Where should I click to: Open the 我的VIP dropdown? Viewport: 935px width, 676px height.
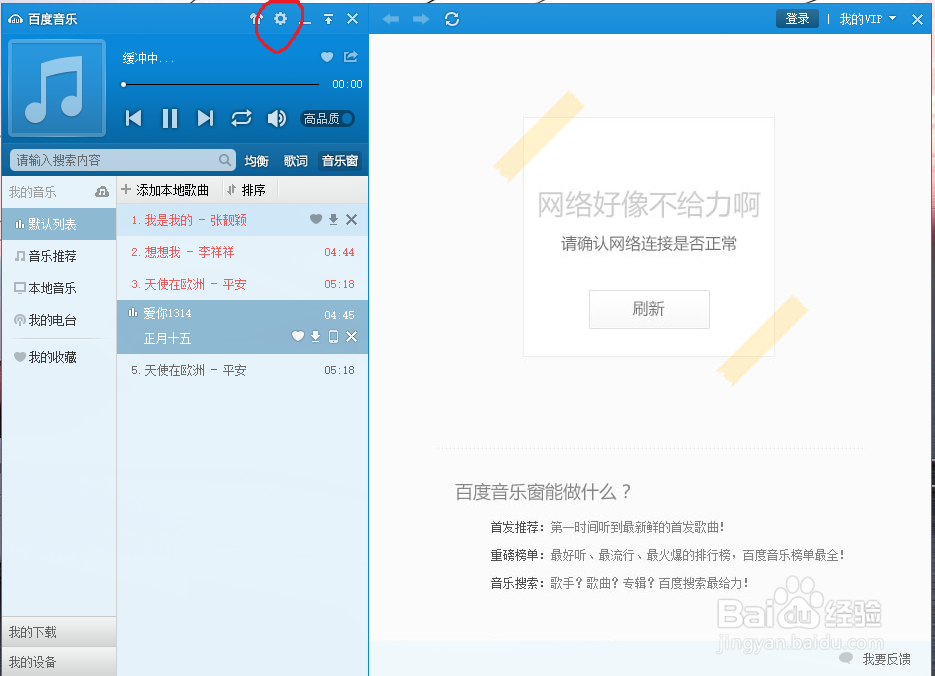pyautogui.click(x=868, y=19)
